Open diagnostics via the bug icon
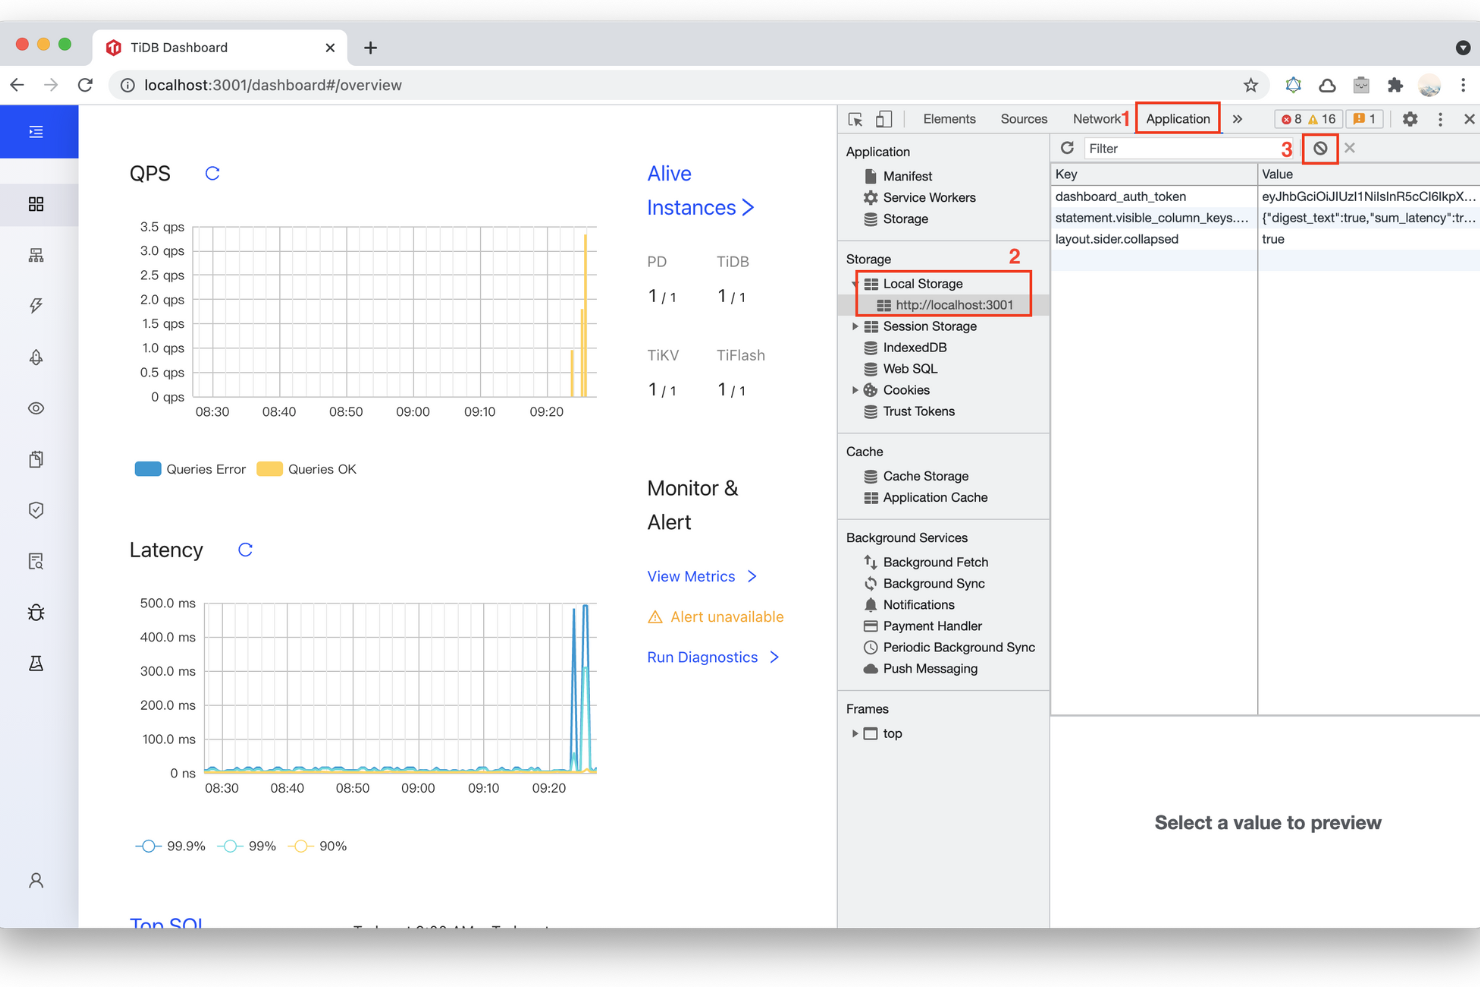The height and width of the screenshot is (987, 1480). coord(36,612)
